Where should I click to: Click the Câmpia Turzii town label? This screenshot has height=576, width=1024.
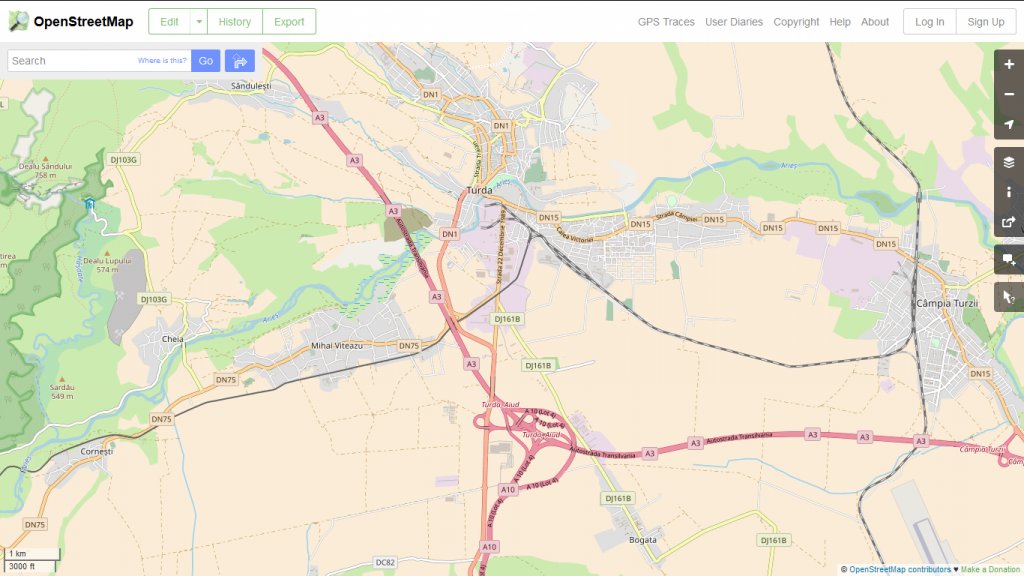coord(947,303)
